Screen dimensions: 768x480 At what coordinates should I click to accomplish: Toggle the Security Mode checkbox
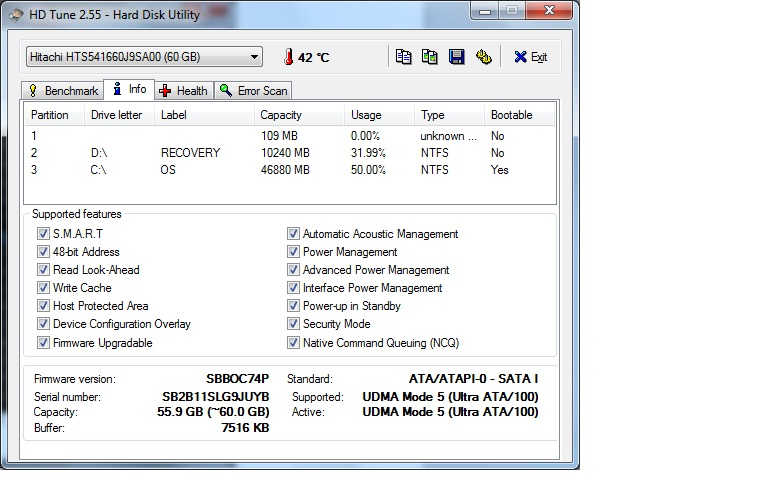pyautogui.click(x=293, y=324)
